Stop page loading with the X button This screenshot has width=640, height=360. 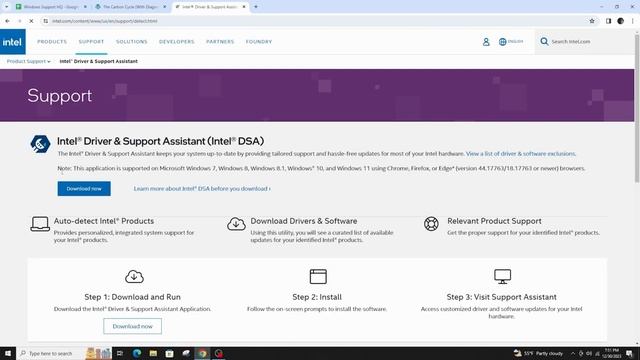click(x=31, y=21)
